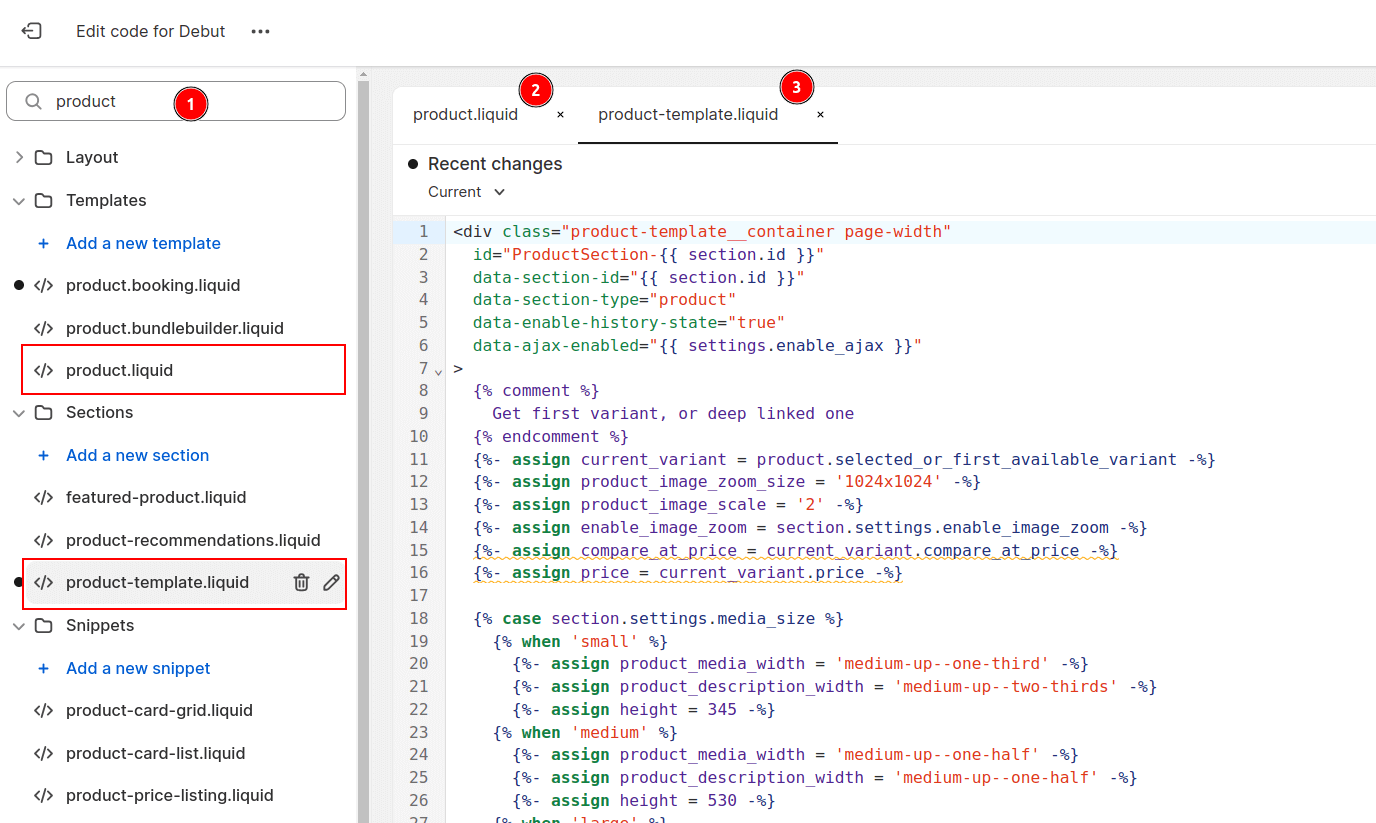Viewport: 1376px width, 823px height.
Task: Click Add a new section link
Action: pyautogui.click(x=138, y=455)
